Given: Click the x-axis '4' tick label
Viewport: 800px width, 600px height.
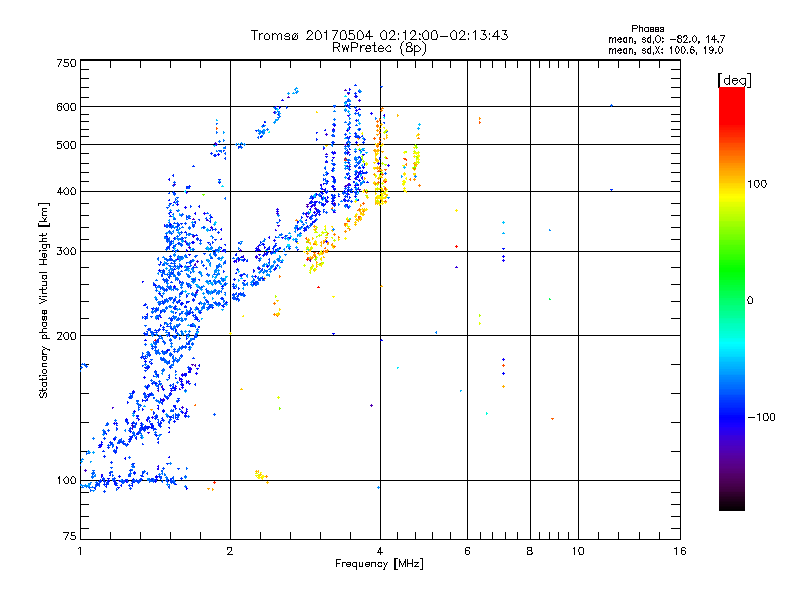Looking at the screenshot, I should coord(380,551).
